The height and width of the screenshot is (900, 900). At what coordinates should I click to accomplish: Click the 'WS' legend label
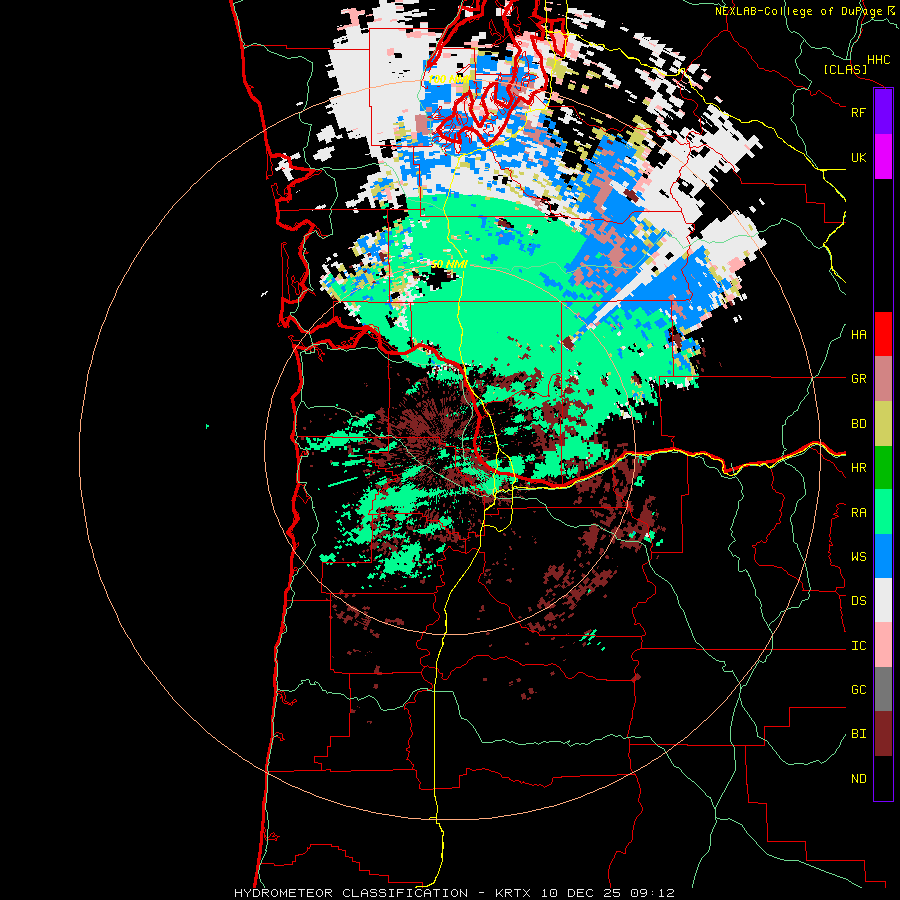click(859, 557)
